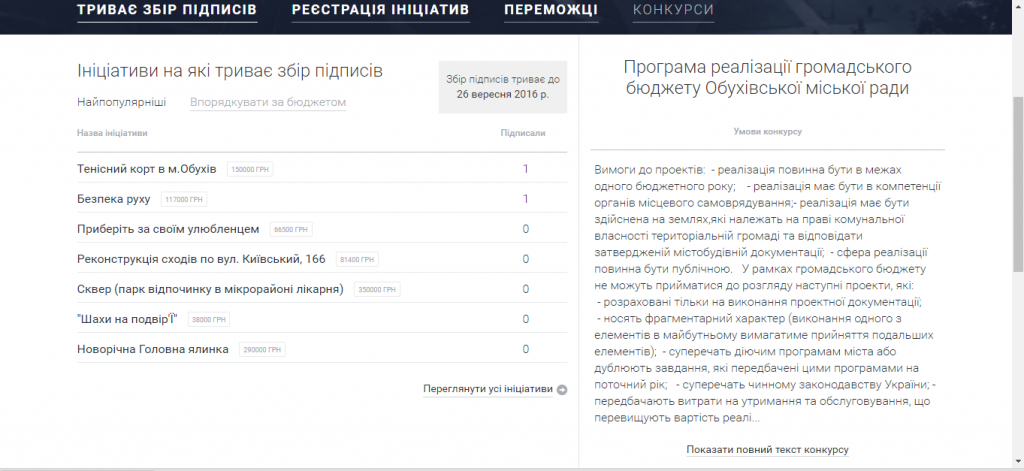This screenshot has height=471, width=1024.
Task: Select the 'Конкурси' tab
Action: pyautogui.click(x=673, y=10)
